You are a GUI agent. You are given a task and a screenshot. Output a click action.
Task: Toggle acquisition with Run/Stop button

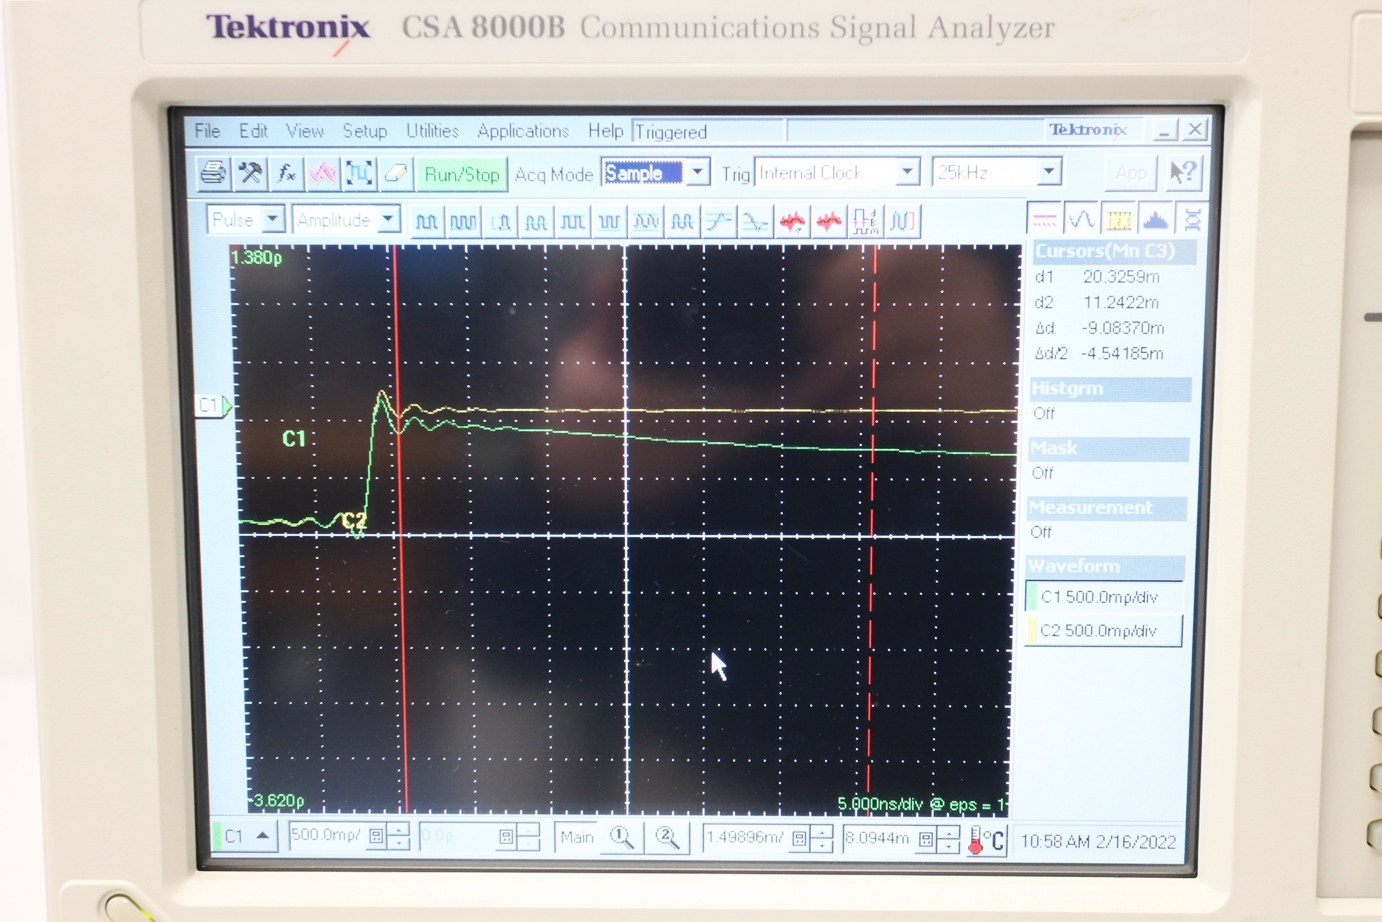[461, 174]
